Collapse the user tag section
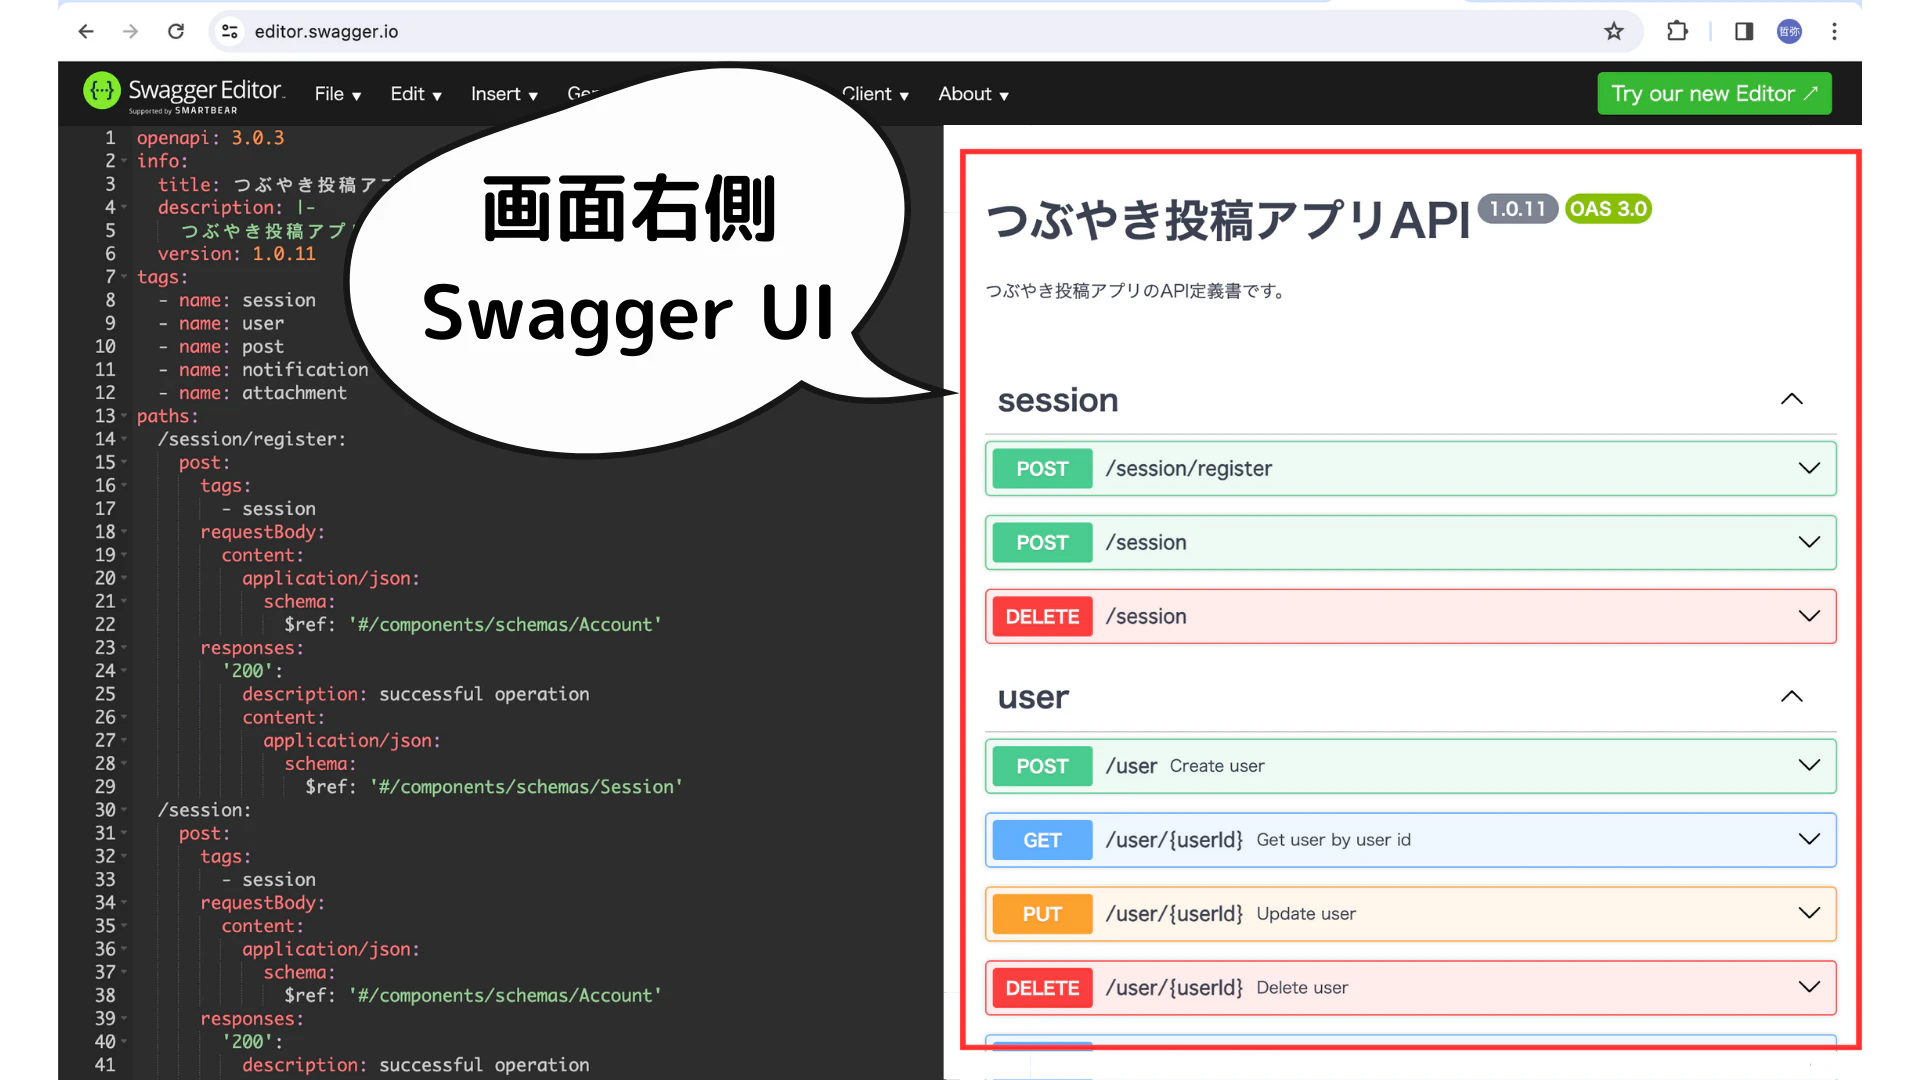The height and width of the screenshot is (1080, 1920). click(x=1791, y=697)
